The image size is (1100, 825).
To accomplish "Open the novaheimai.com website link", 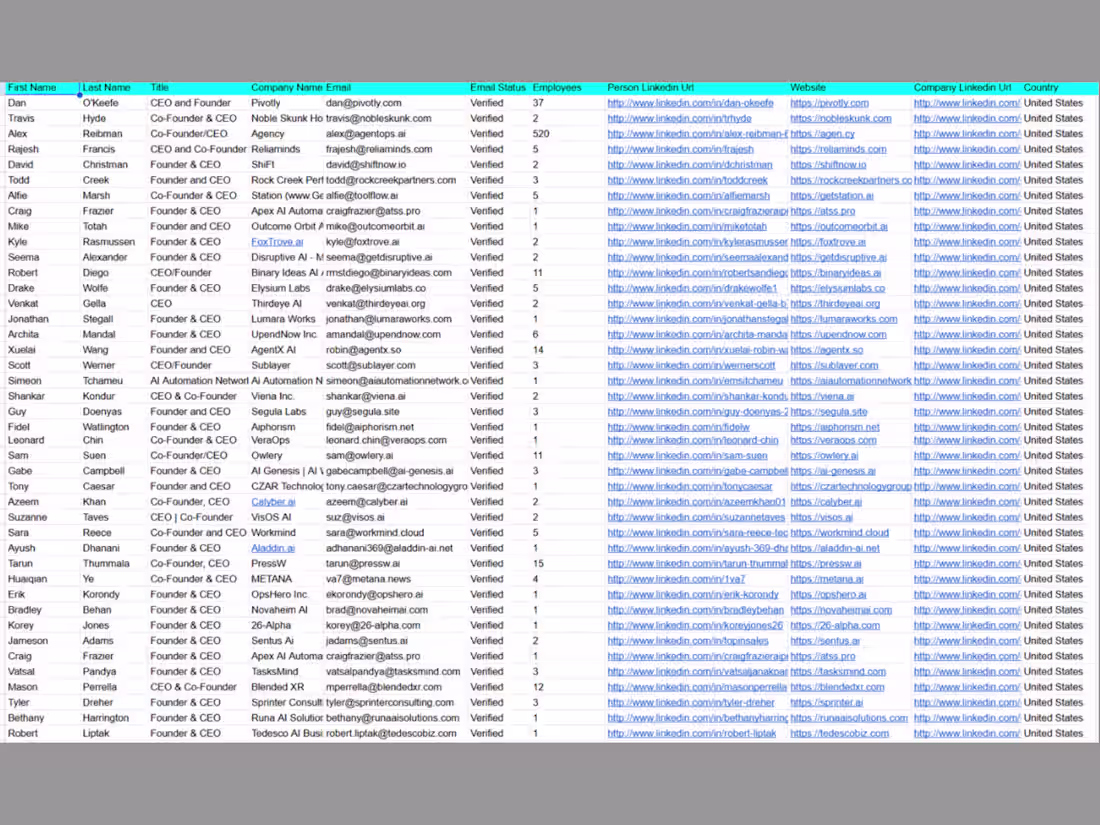I will click(841, 610).
